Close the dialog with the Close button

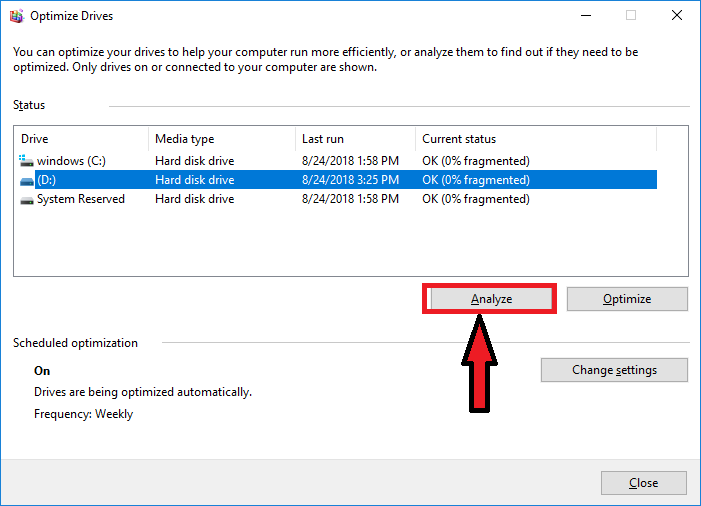pos(643,483)
